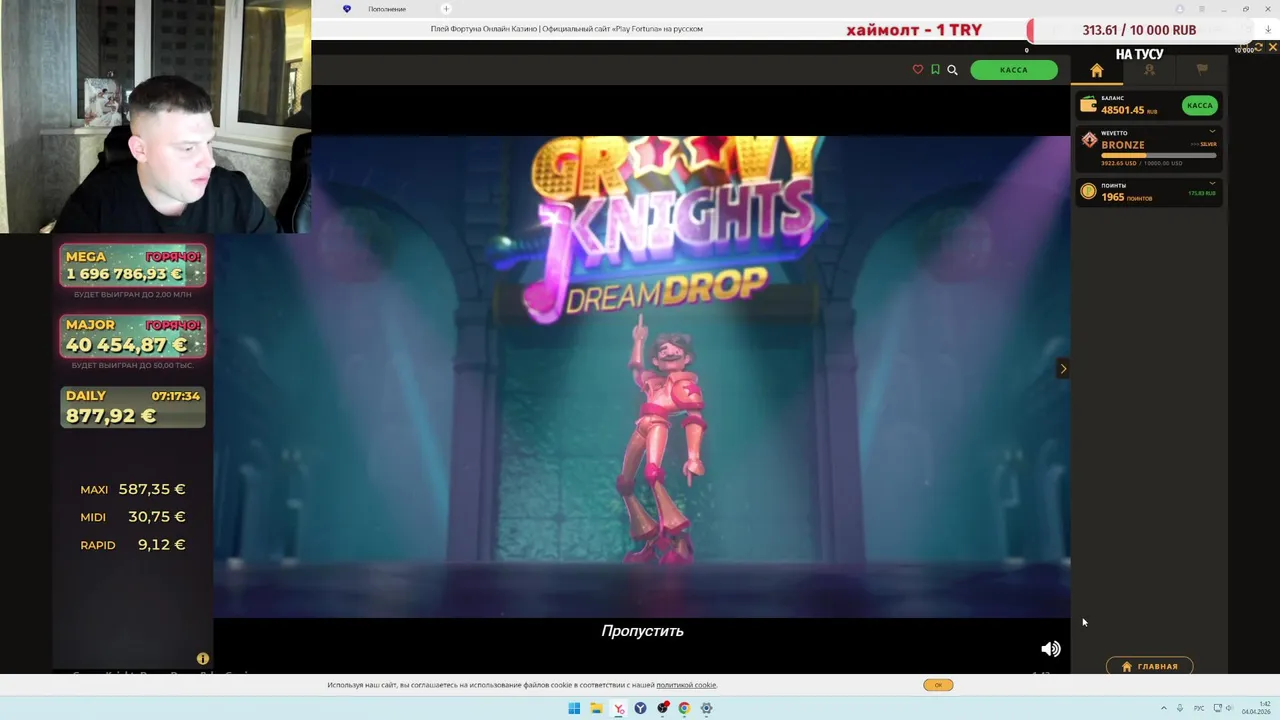Open Settings gear in taskbar
The image size is (1280, 720).
[x=706, y=708]
